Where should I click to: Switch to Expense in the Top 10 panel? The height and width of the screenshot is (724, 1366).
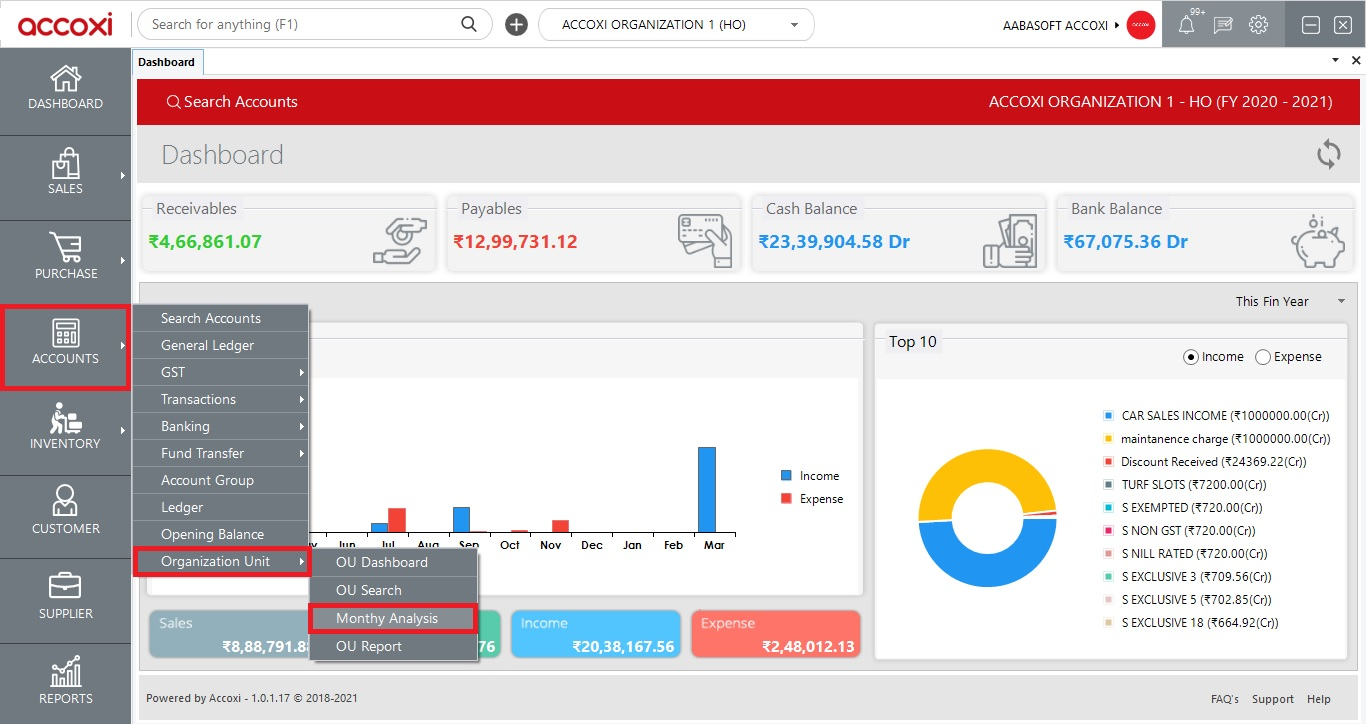point(1262,356)
